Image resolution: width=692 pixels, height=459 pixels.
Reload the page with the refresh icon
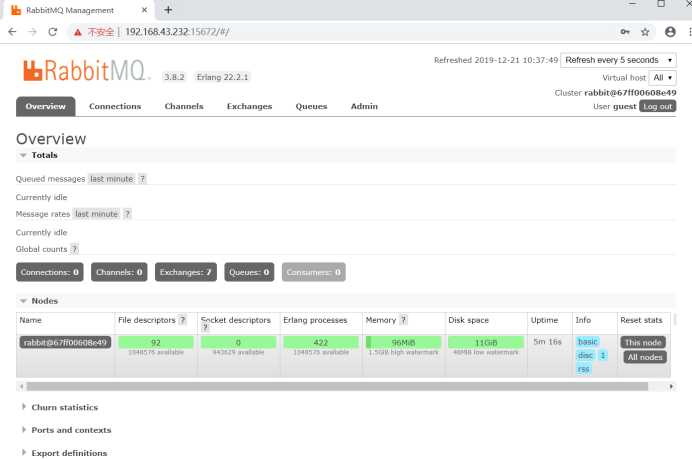click(53, 32)
